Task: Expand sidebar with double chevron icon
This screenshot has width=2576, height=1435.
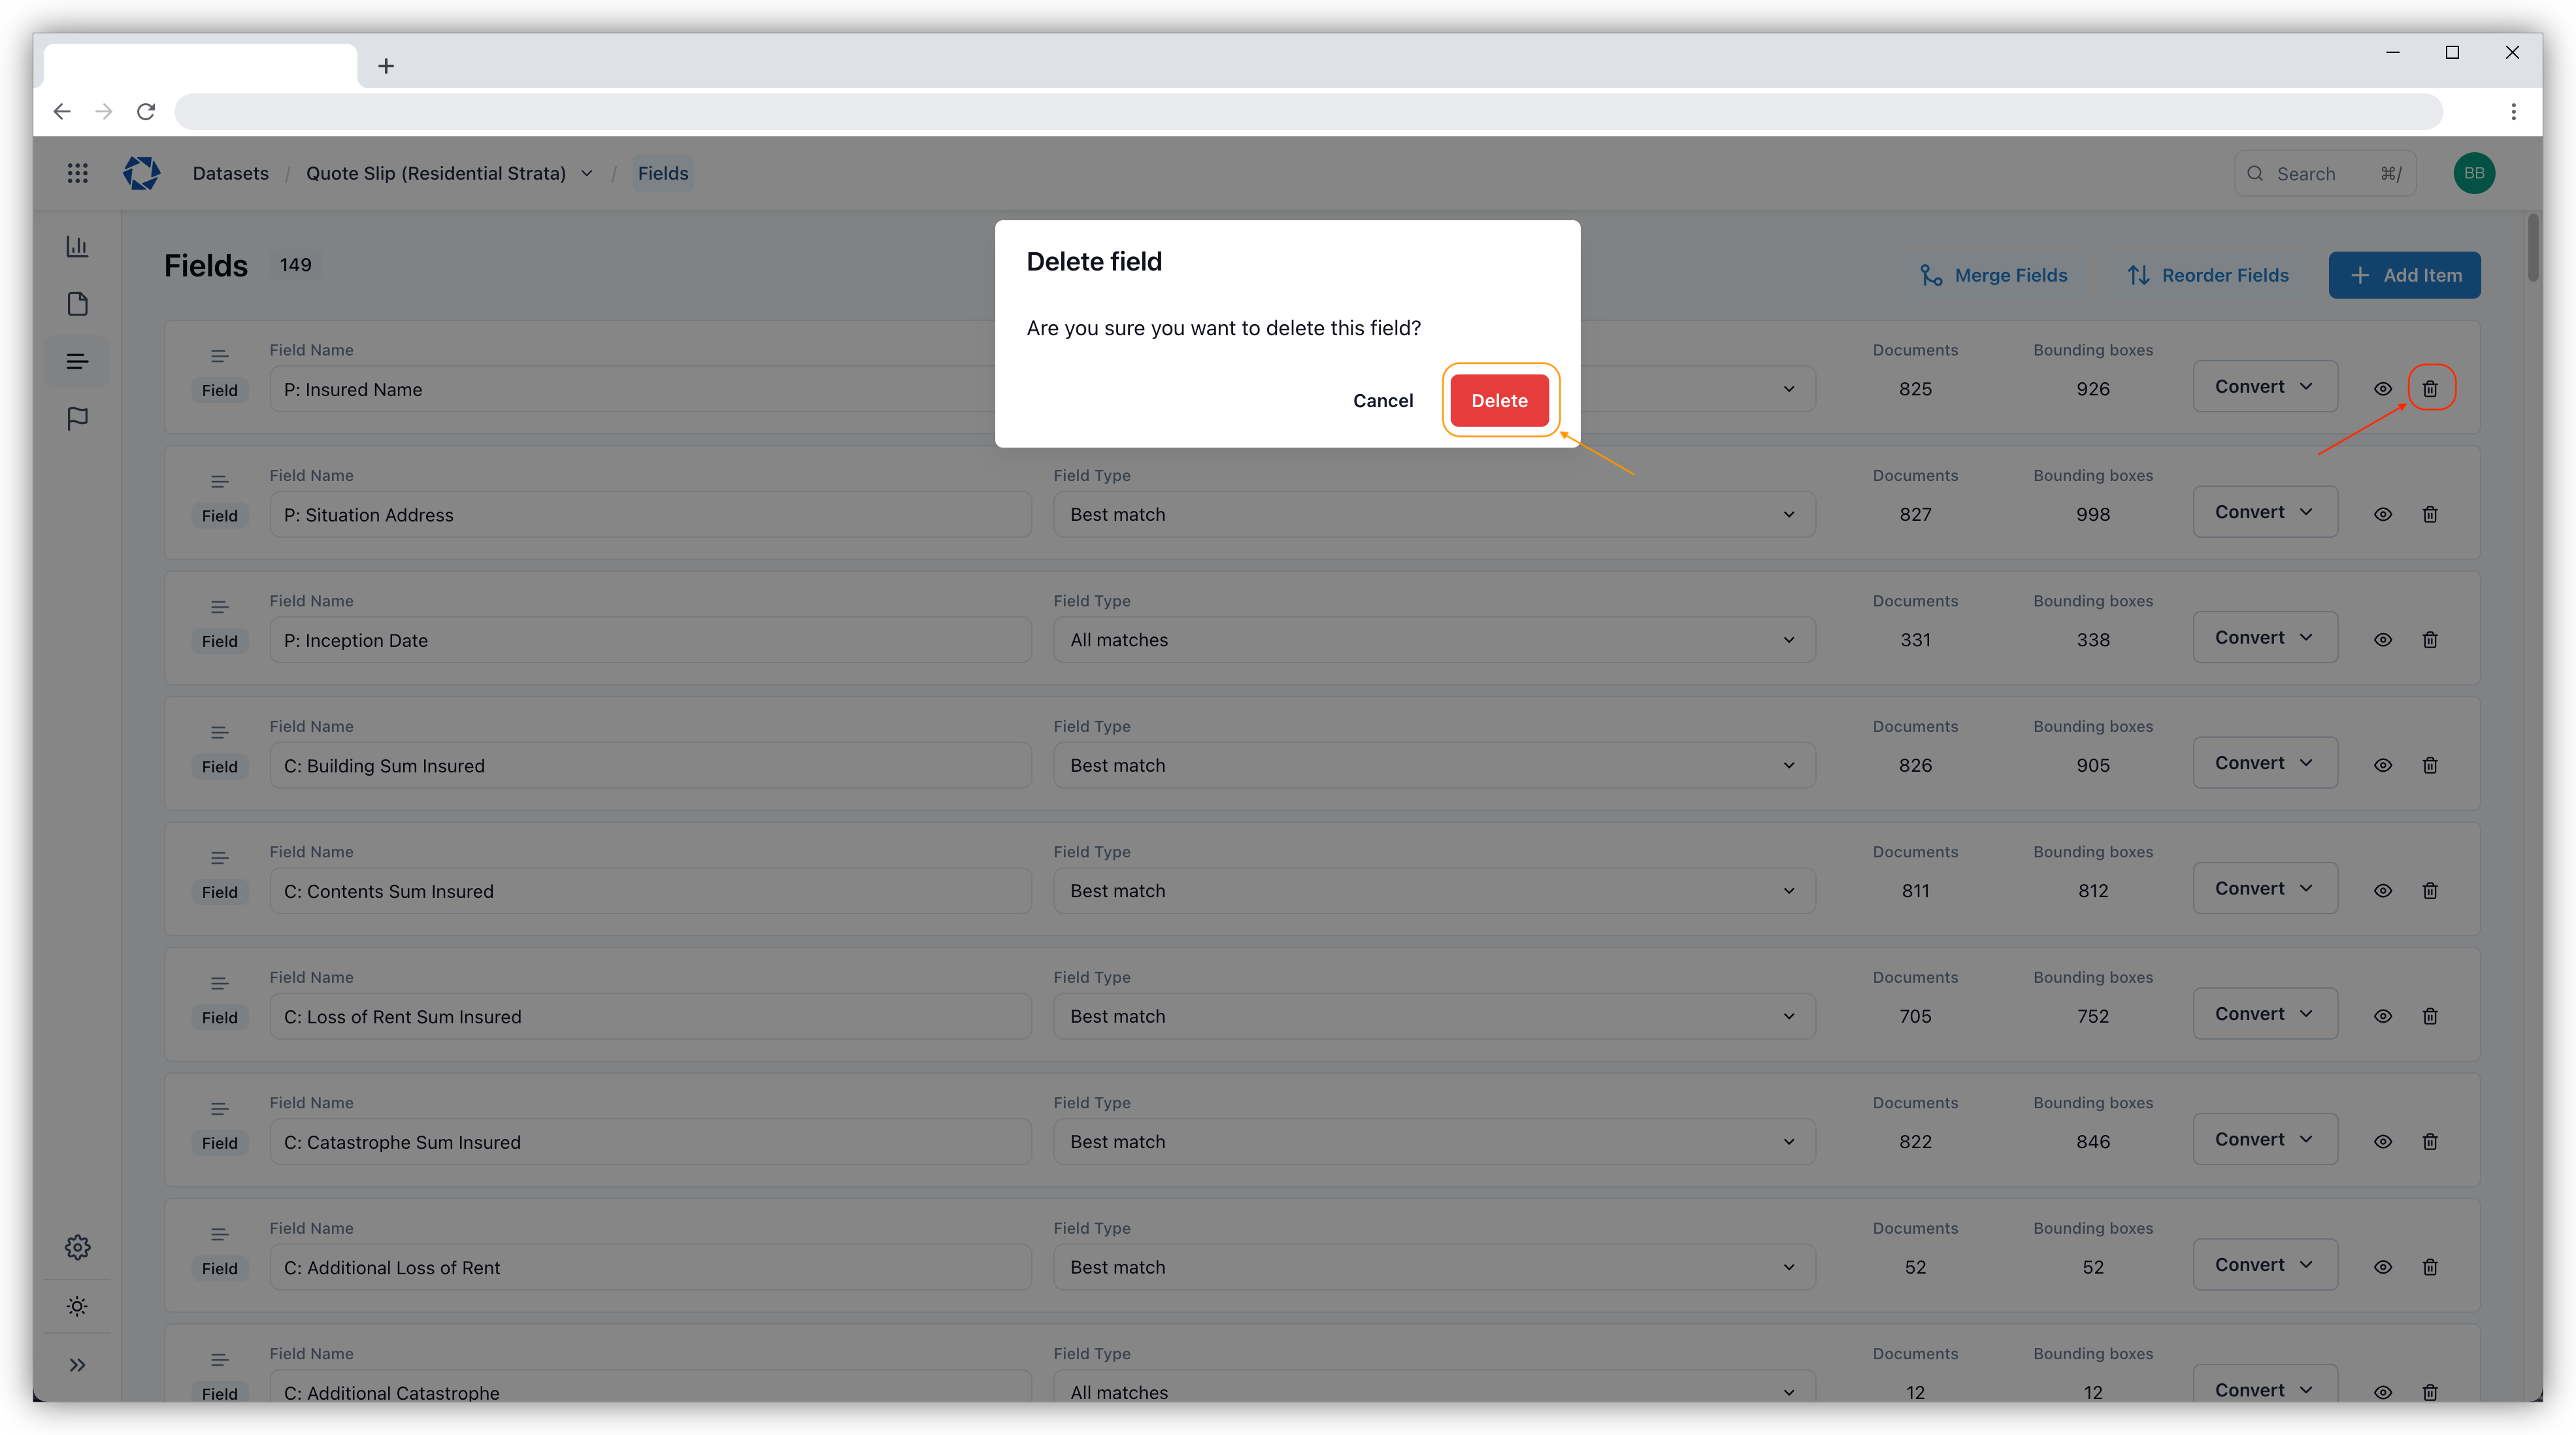Action: pyautogui.click(x=77, y=1365)
